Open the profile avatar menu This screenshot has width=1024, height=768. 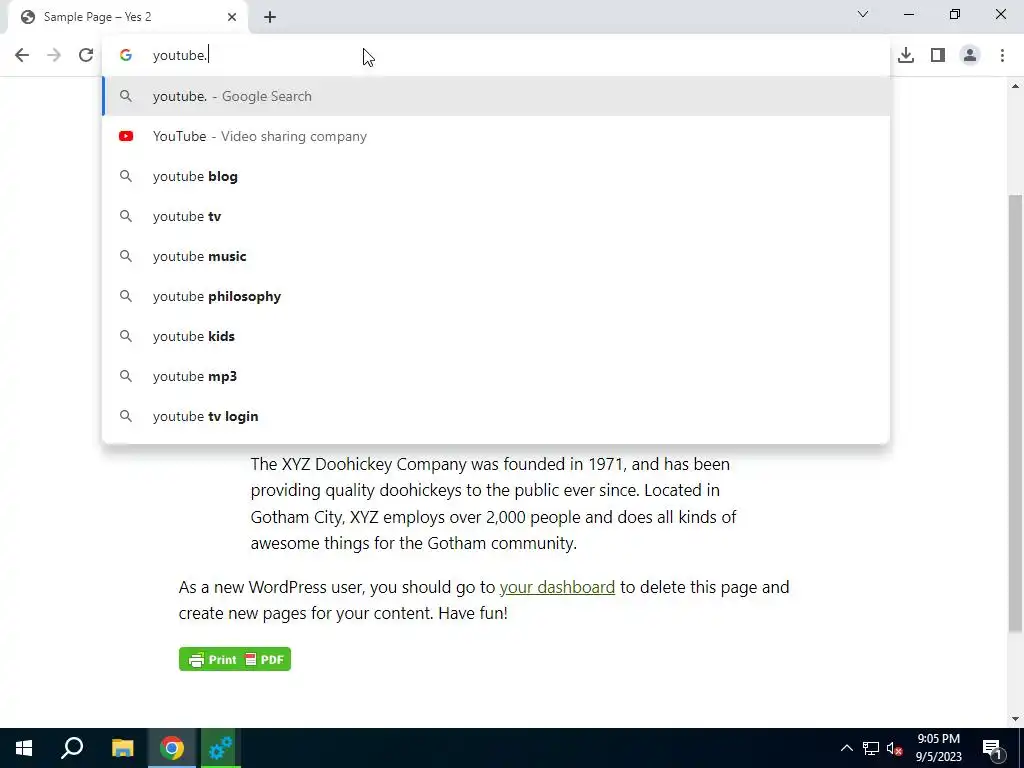970,56
